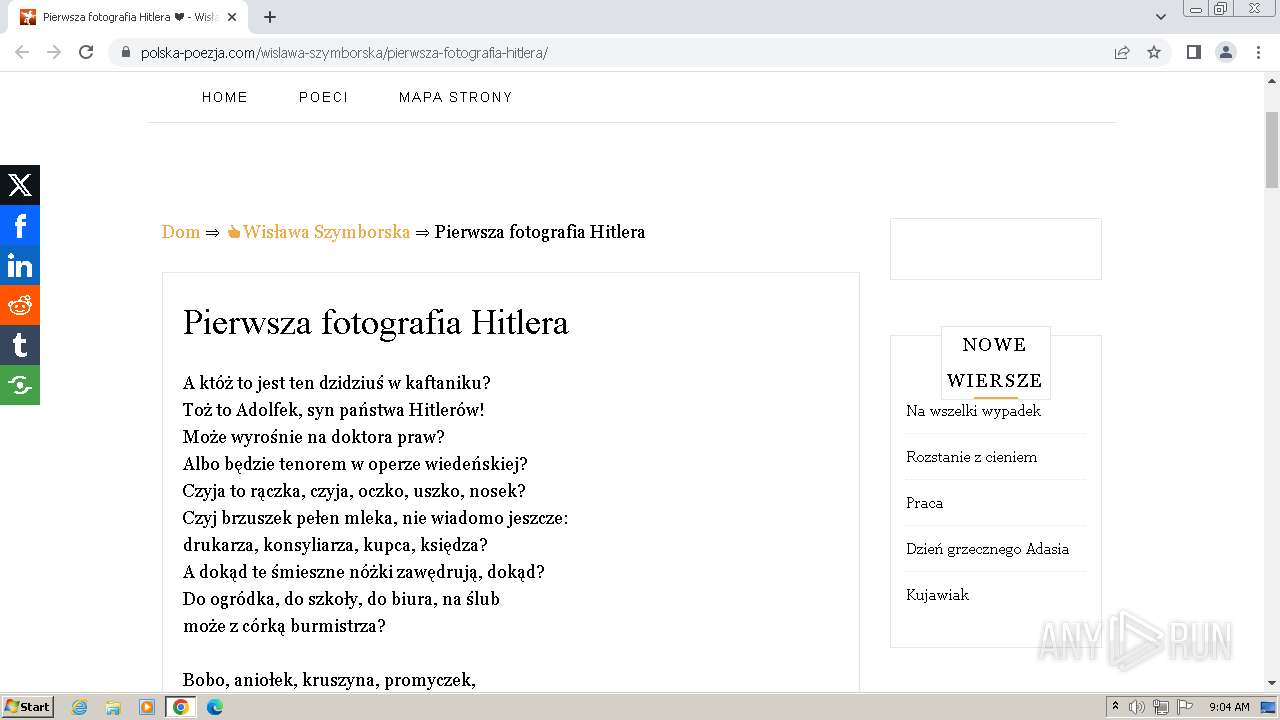This screenshot has height=720, width=1280.
Task: Open the POECI menu item
Action: (323, 97)
